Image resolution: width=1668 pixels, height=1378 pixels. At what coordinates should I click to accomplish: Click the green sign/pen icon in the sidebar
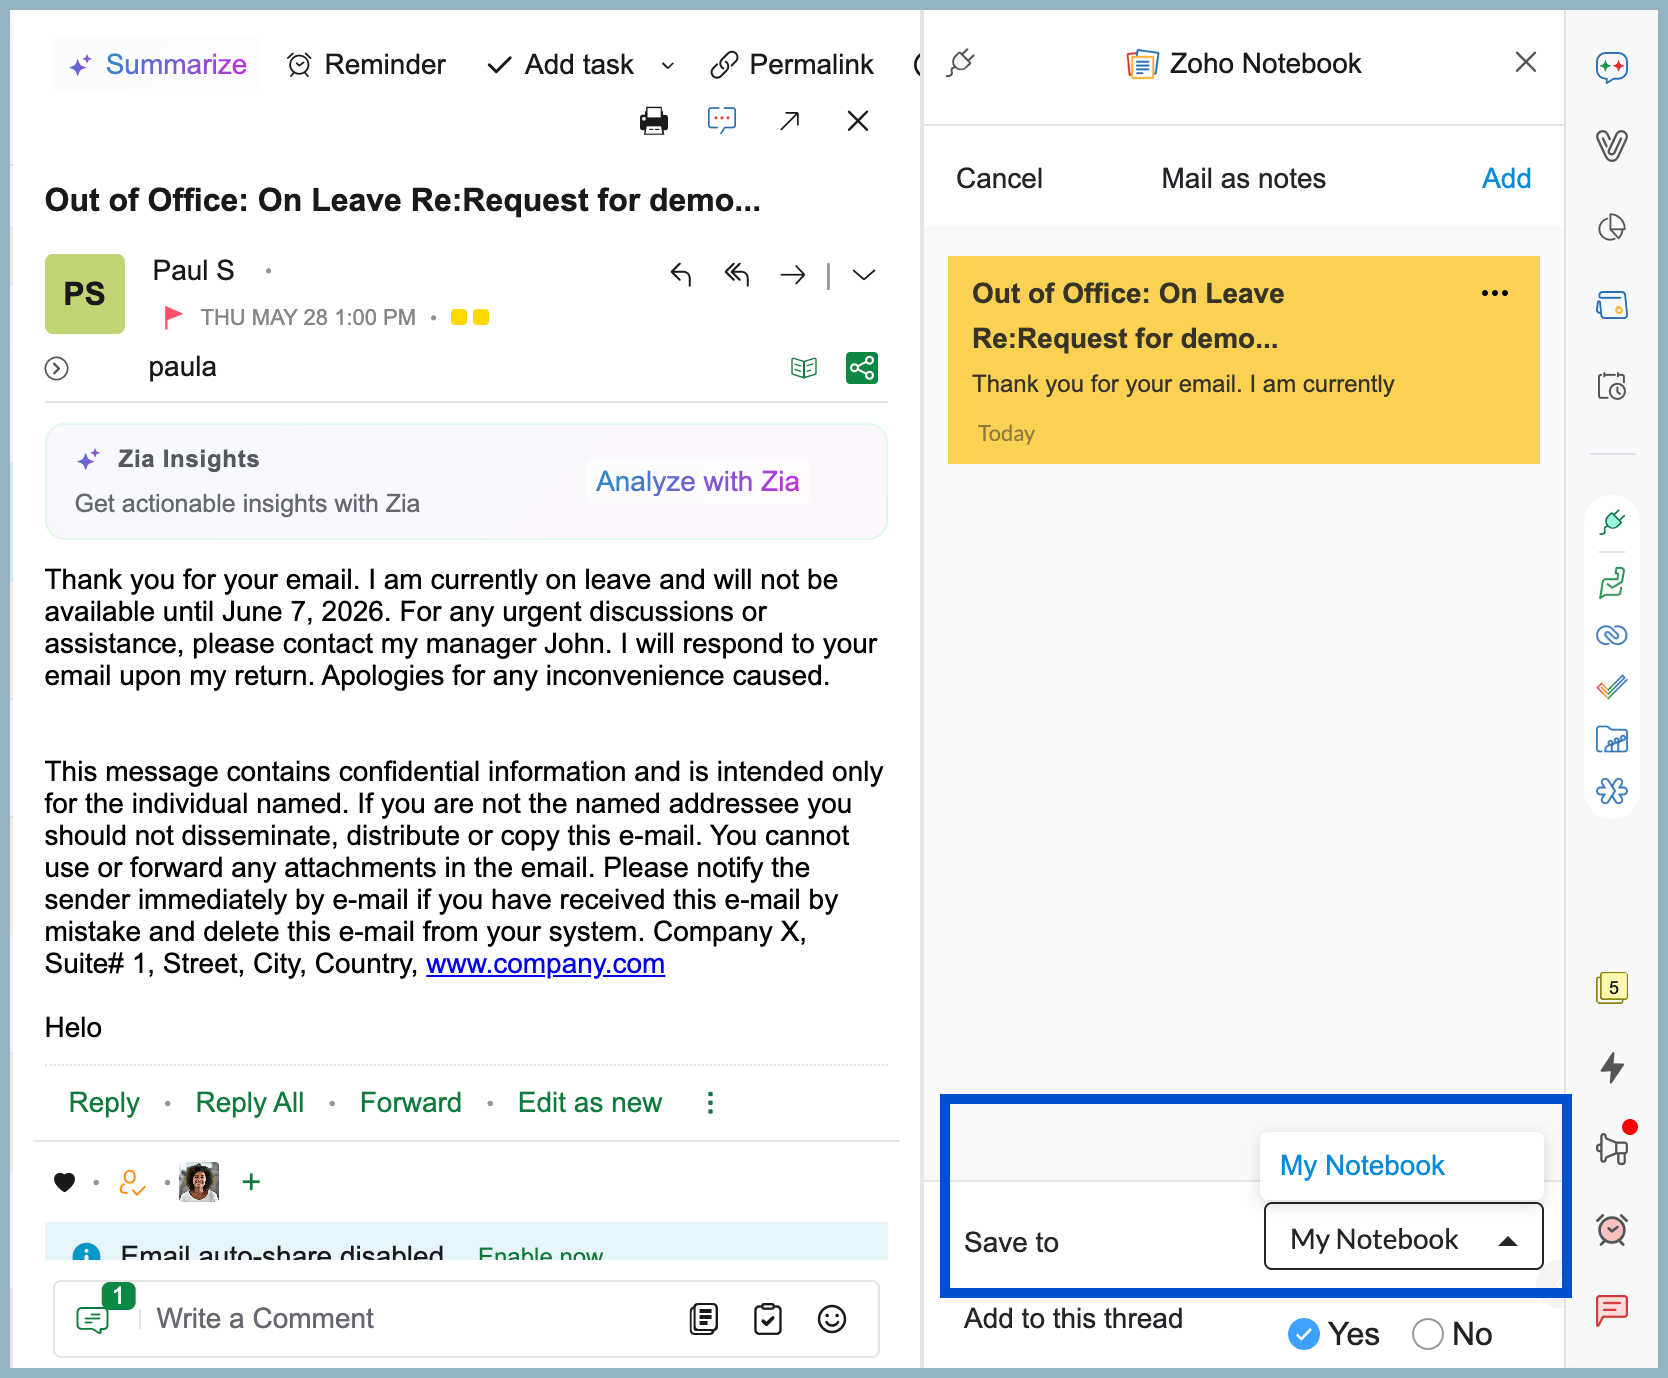point(1612,582)
